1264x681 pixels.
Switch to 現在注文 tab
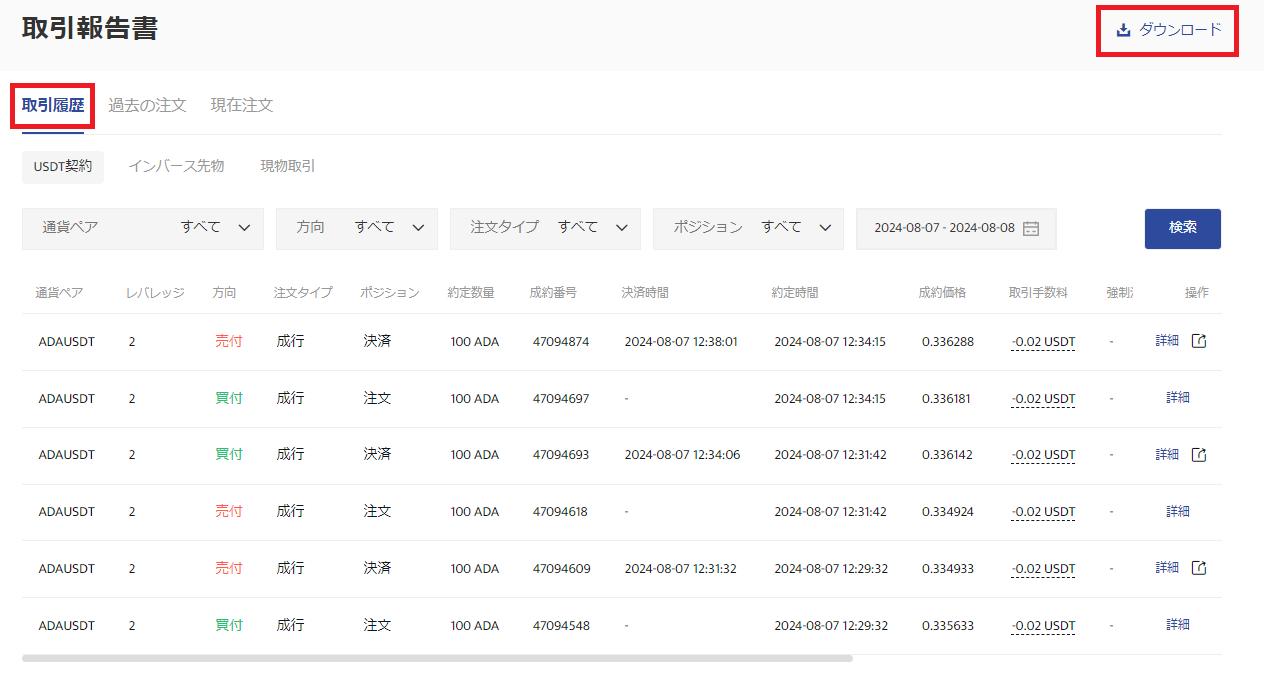(x=242, y=105)
